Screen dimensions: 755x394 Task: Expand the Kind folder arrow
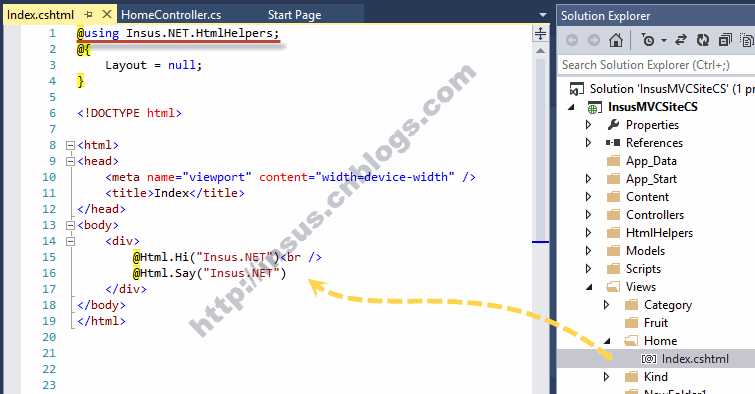point(607,377)
